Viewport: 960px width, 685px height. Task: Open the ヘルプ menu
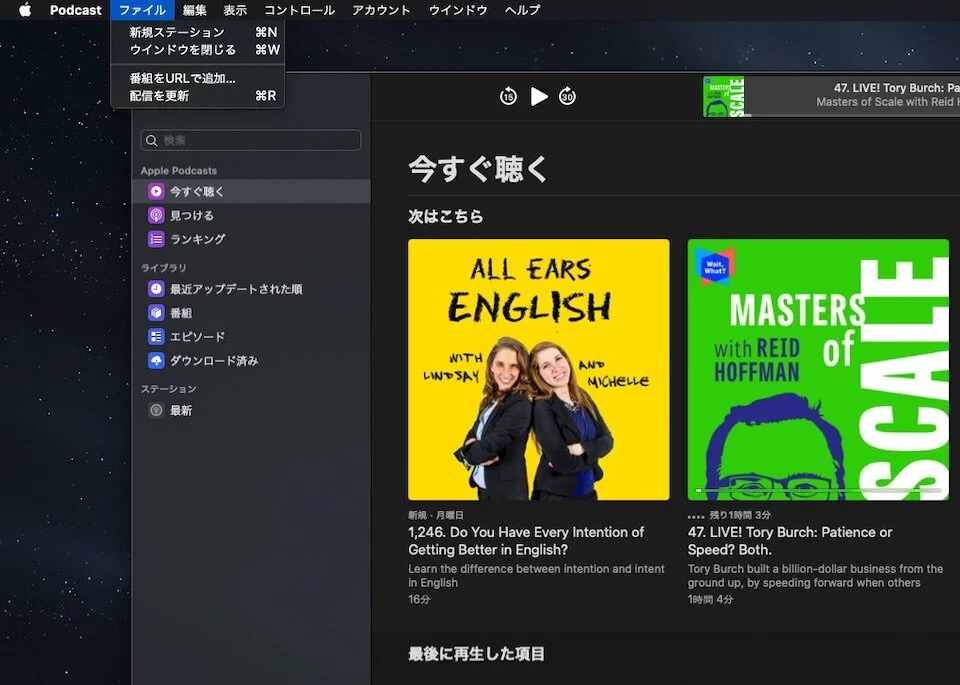click(x=522, y=10)
